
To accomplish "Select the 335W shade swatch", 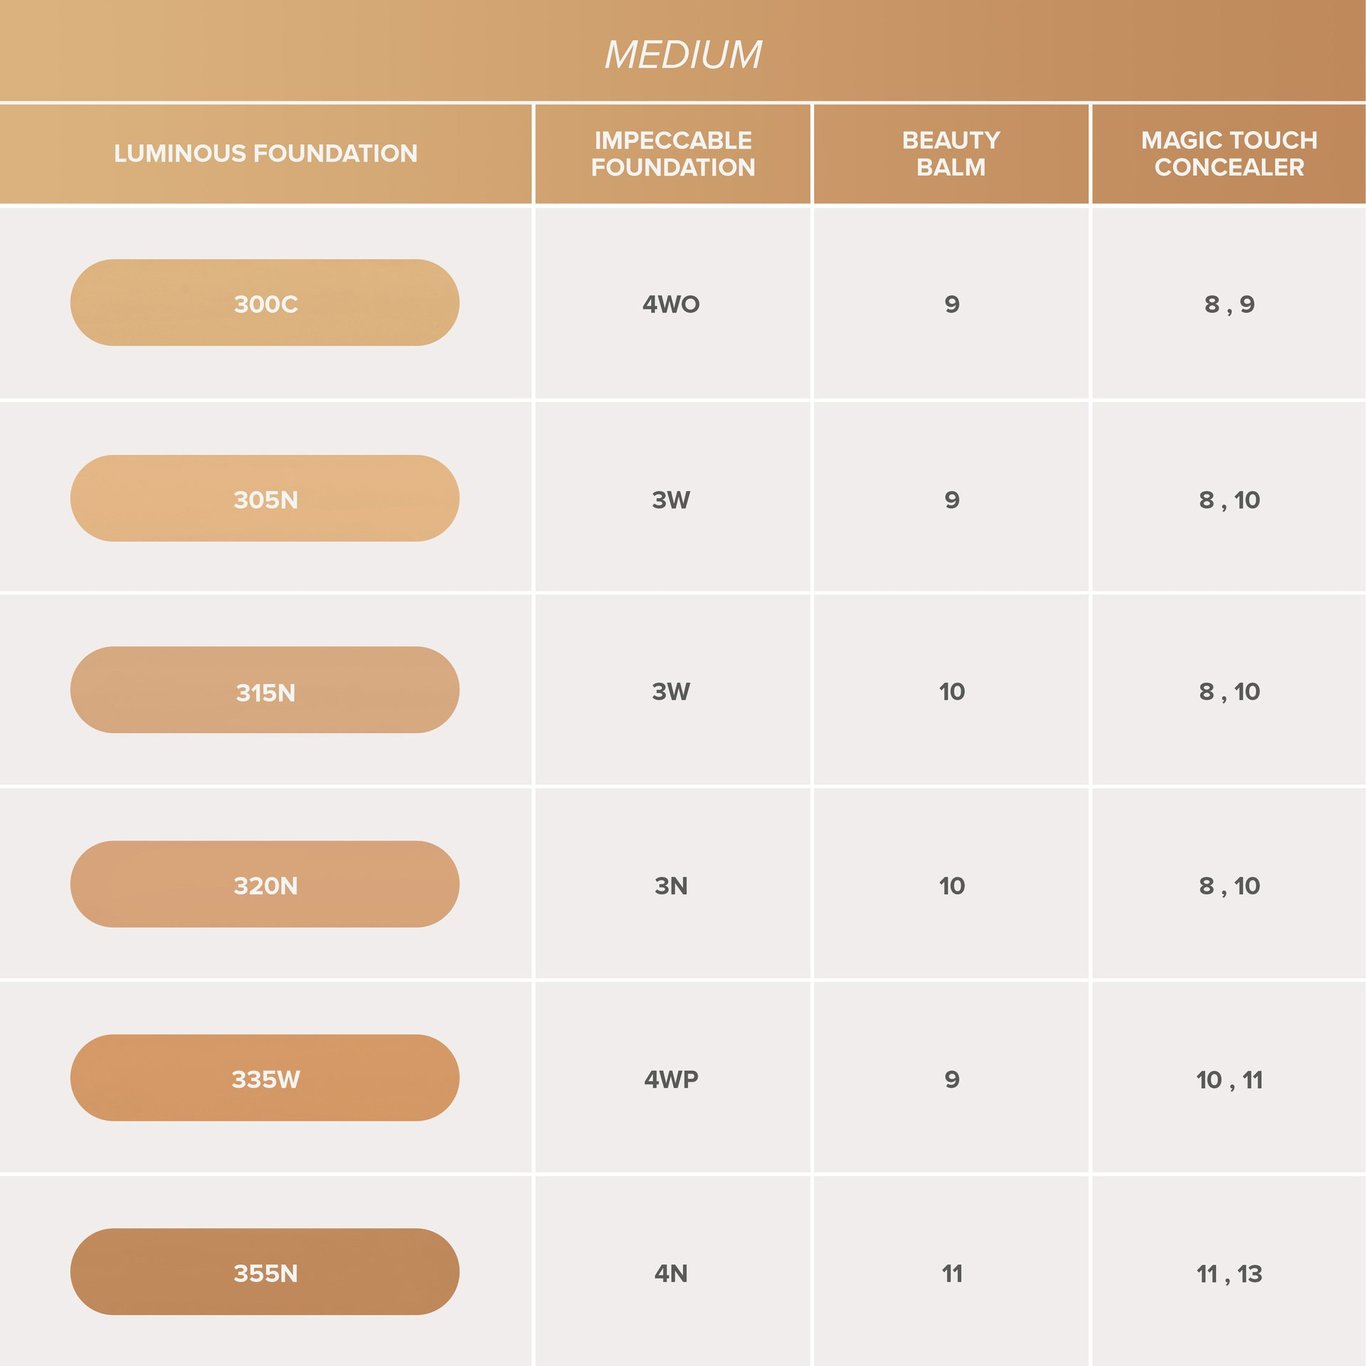I will tap(265, 1078).
